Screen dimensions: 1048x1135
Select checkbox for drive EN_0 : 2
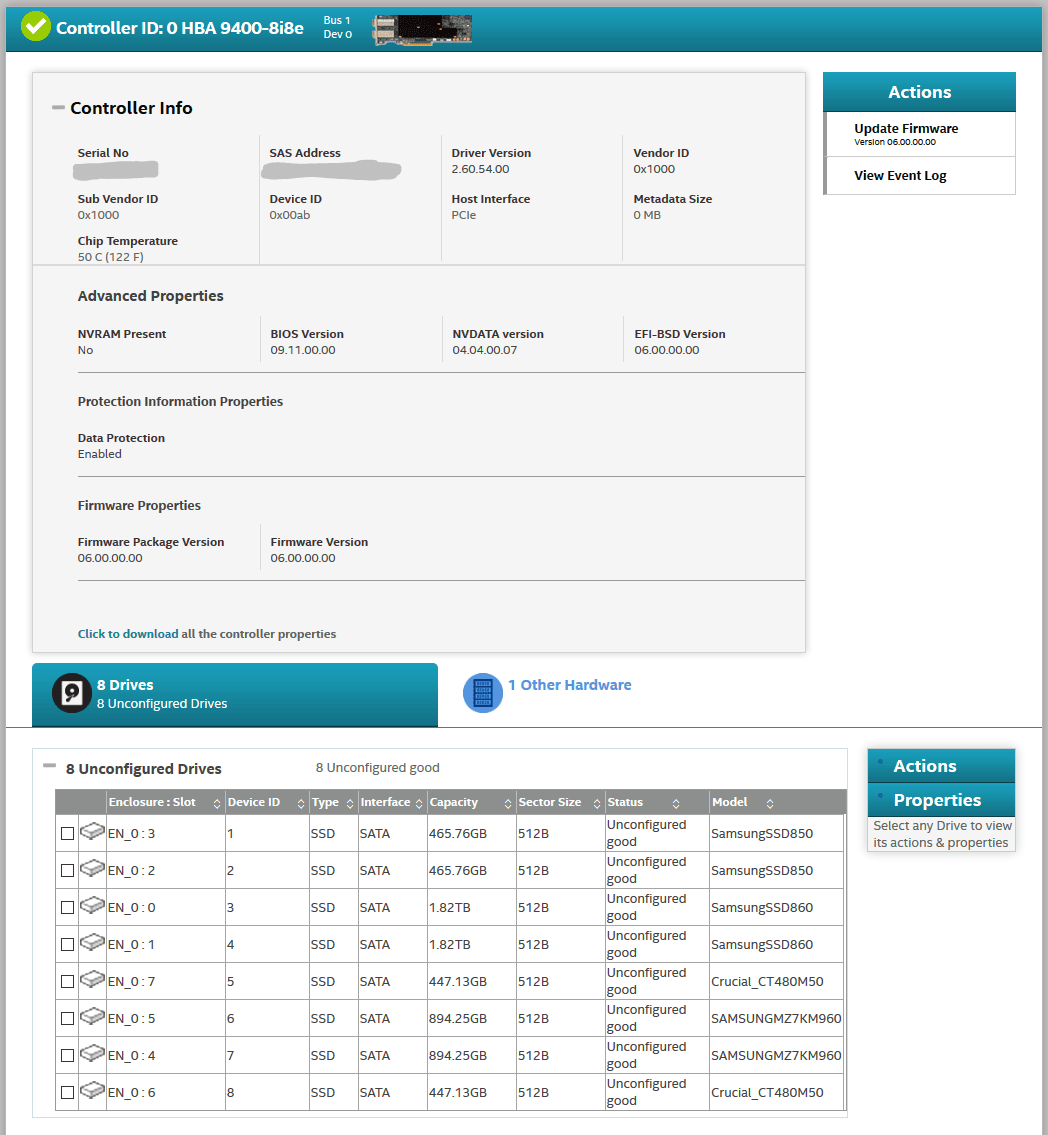(x=67, y=871)
